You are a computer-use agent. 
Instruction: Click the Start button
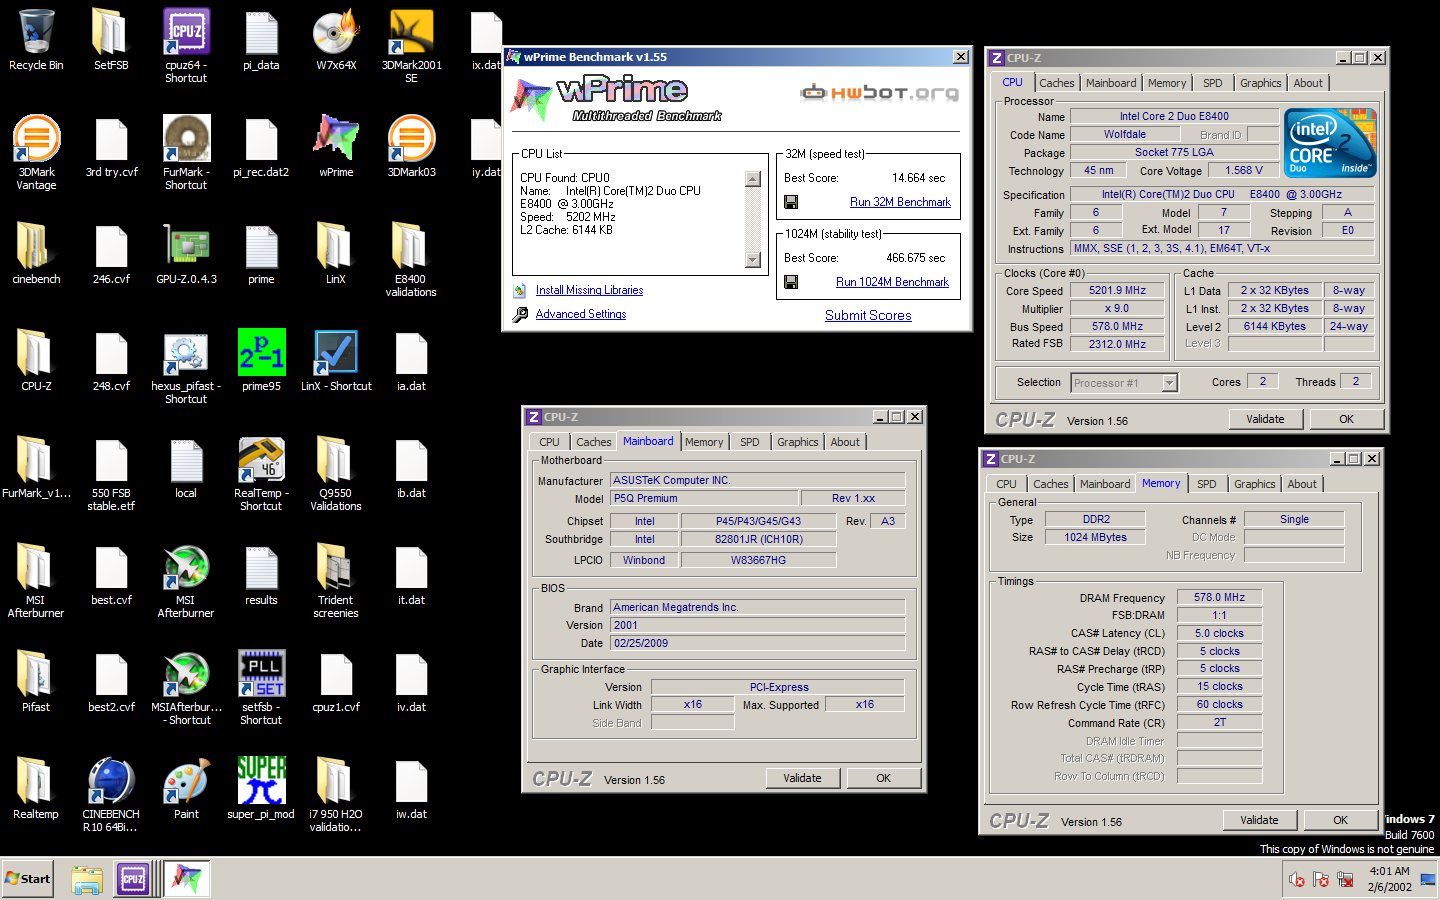[28, 879]
